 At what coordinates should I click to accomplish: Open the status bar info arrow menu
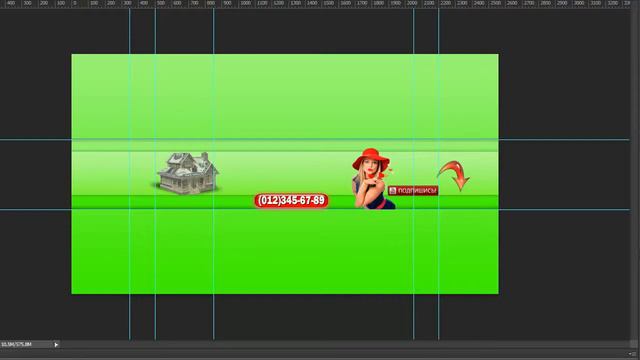coord(56,345)
